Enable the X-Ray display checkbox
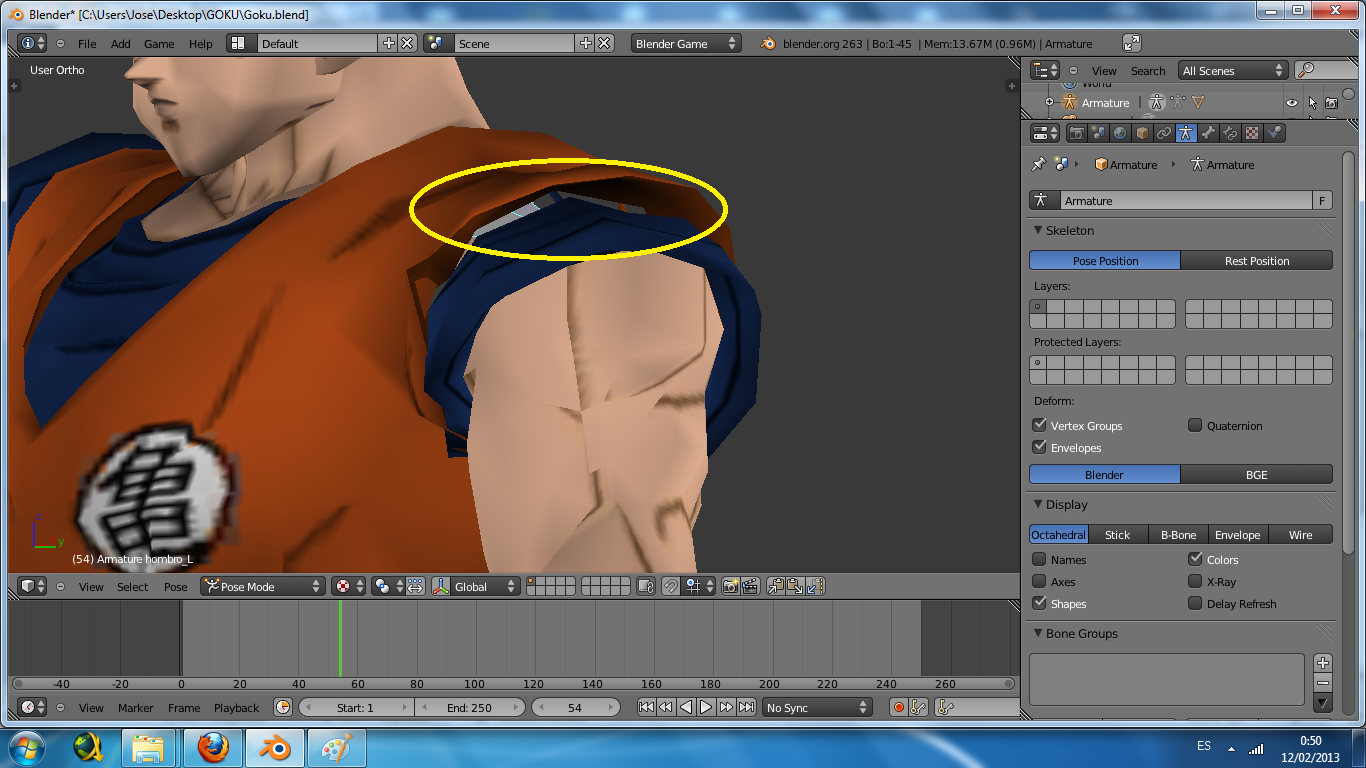Screen dimensions: 1366x768 1195,582
